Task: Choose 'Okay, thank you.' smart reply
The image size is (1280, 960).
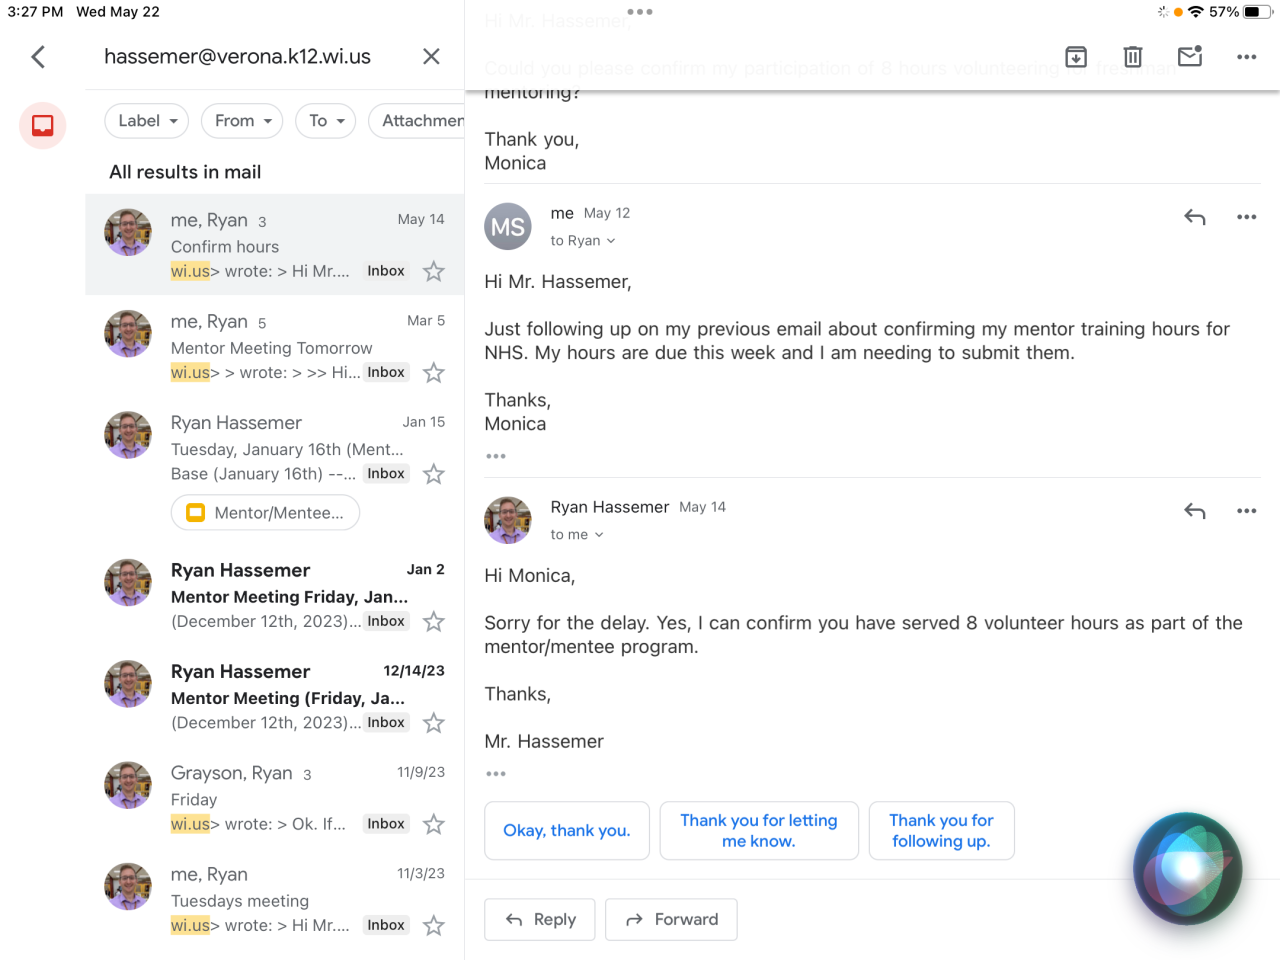Action: tap(567, 831)
